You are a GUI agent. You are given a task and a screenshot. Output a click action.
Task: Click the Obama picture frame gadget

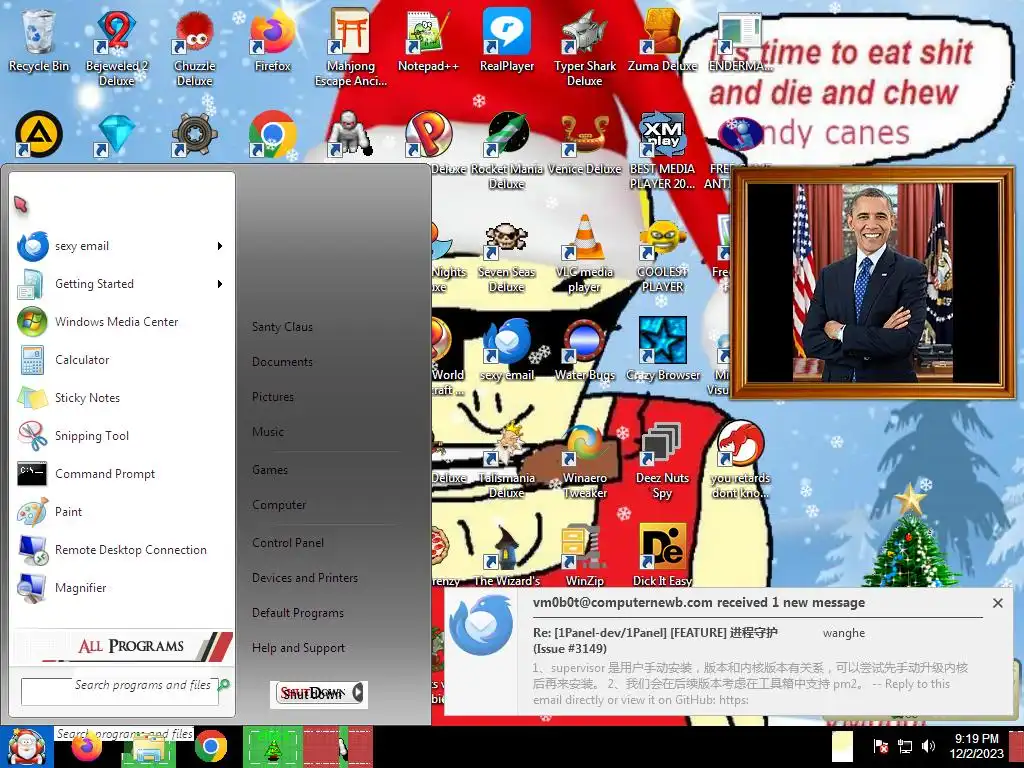872,283
